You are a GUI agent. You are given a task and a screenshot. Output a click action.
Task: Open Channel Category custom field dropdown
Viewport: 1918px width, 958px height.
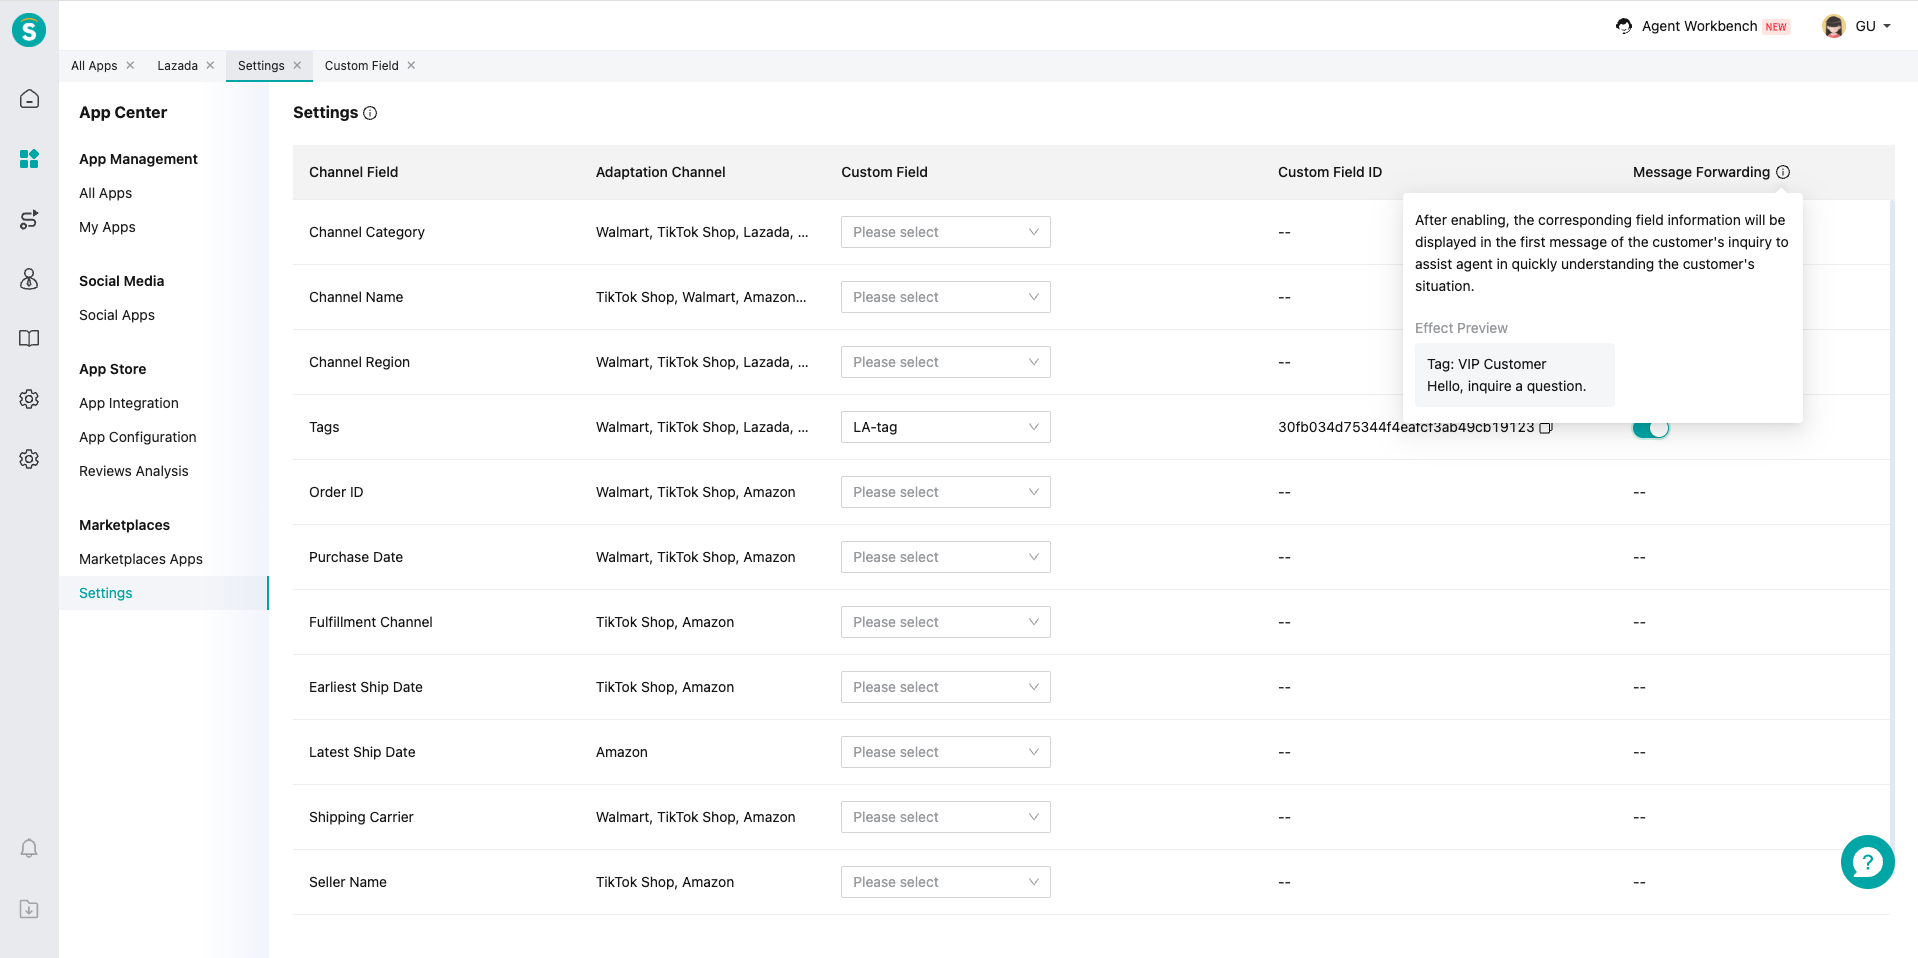click(x=945, y=232)
